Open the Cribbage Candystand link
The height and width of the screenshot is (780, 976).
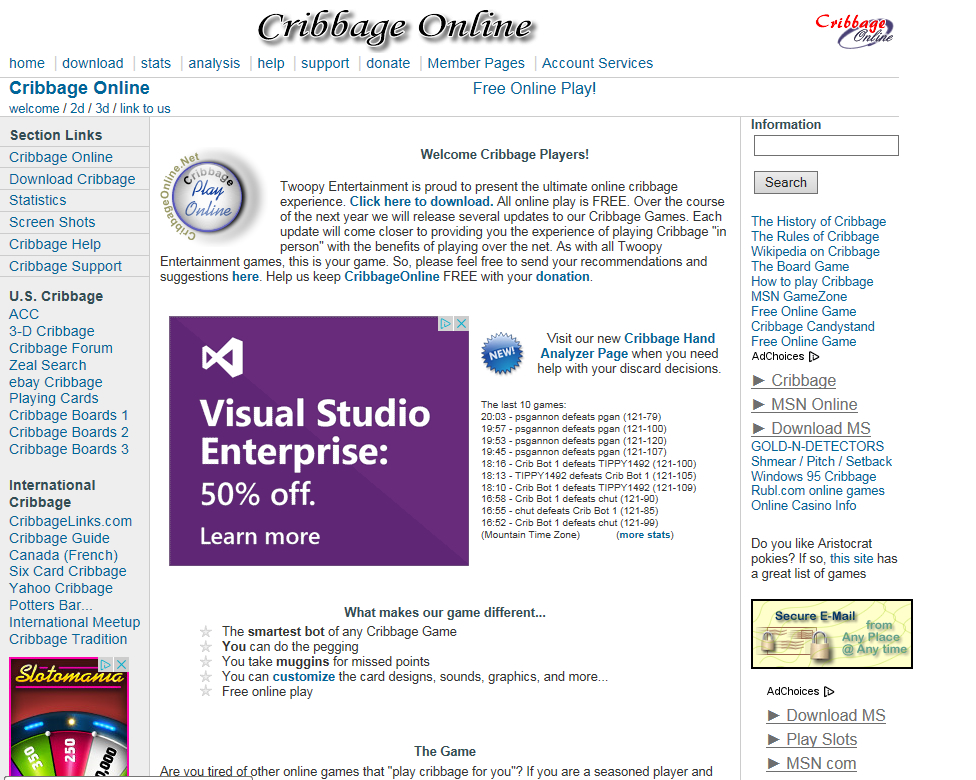pos(812,327)
